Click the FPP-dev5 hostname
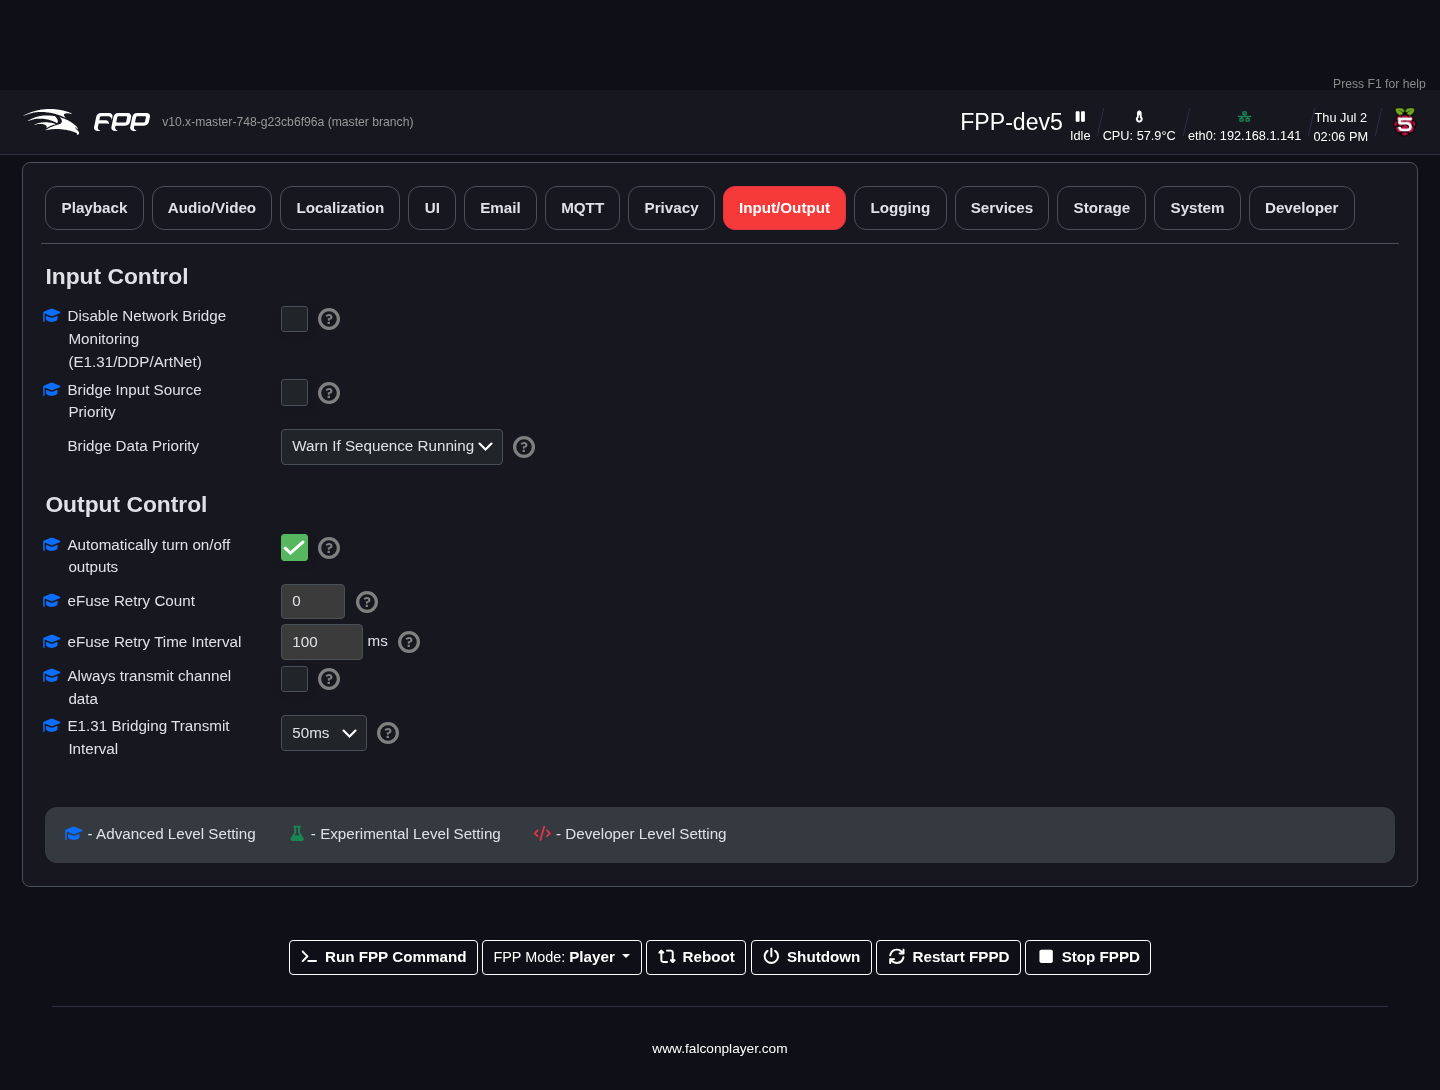Image resolution: width=1440 pixels, height=1090 pixels. coord(1011,122)
